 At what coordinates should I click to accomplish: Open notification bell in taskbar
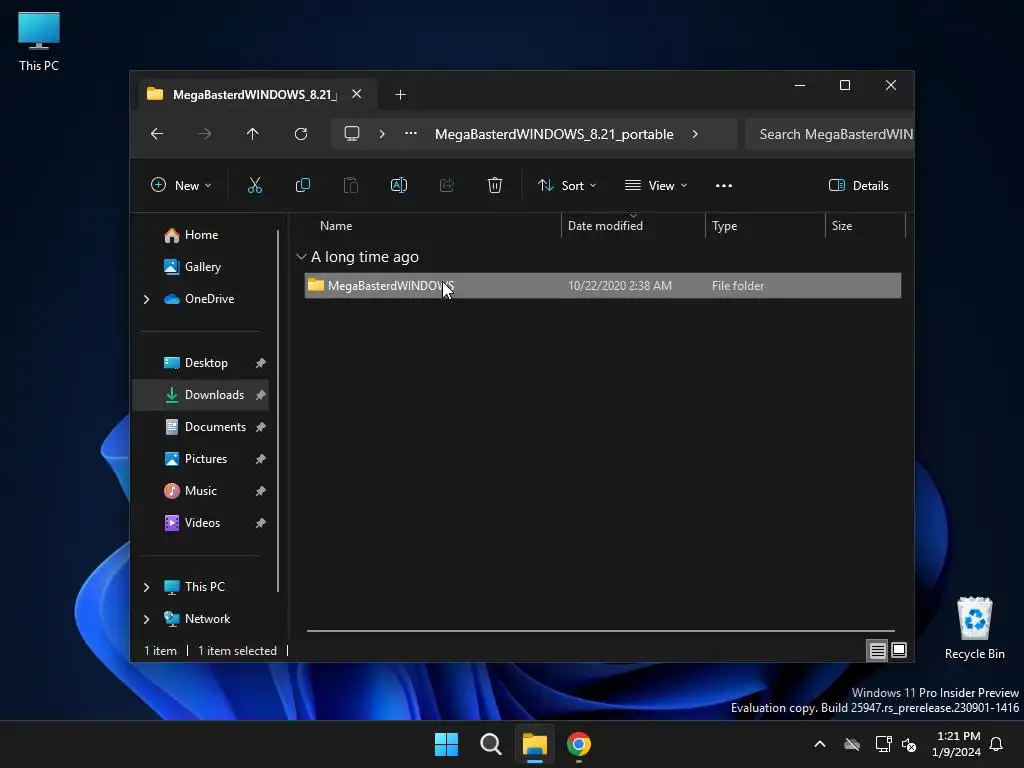point(997,744)
